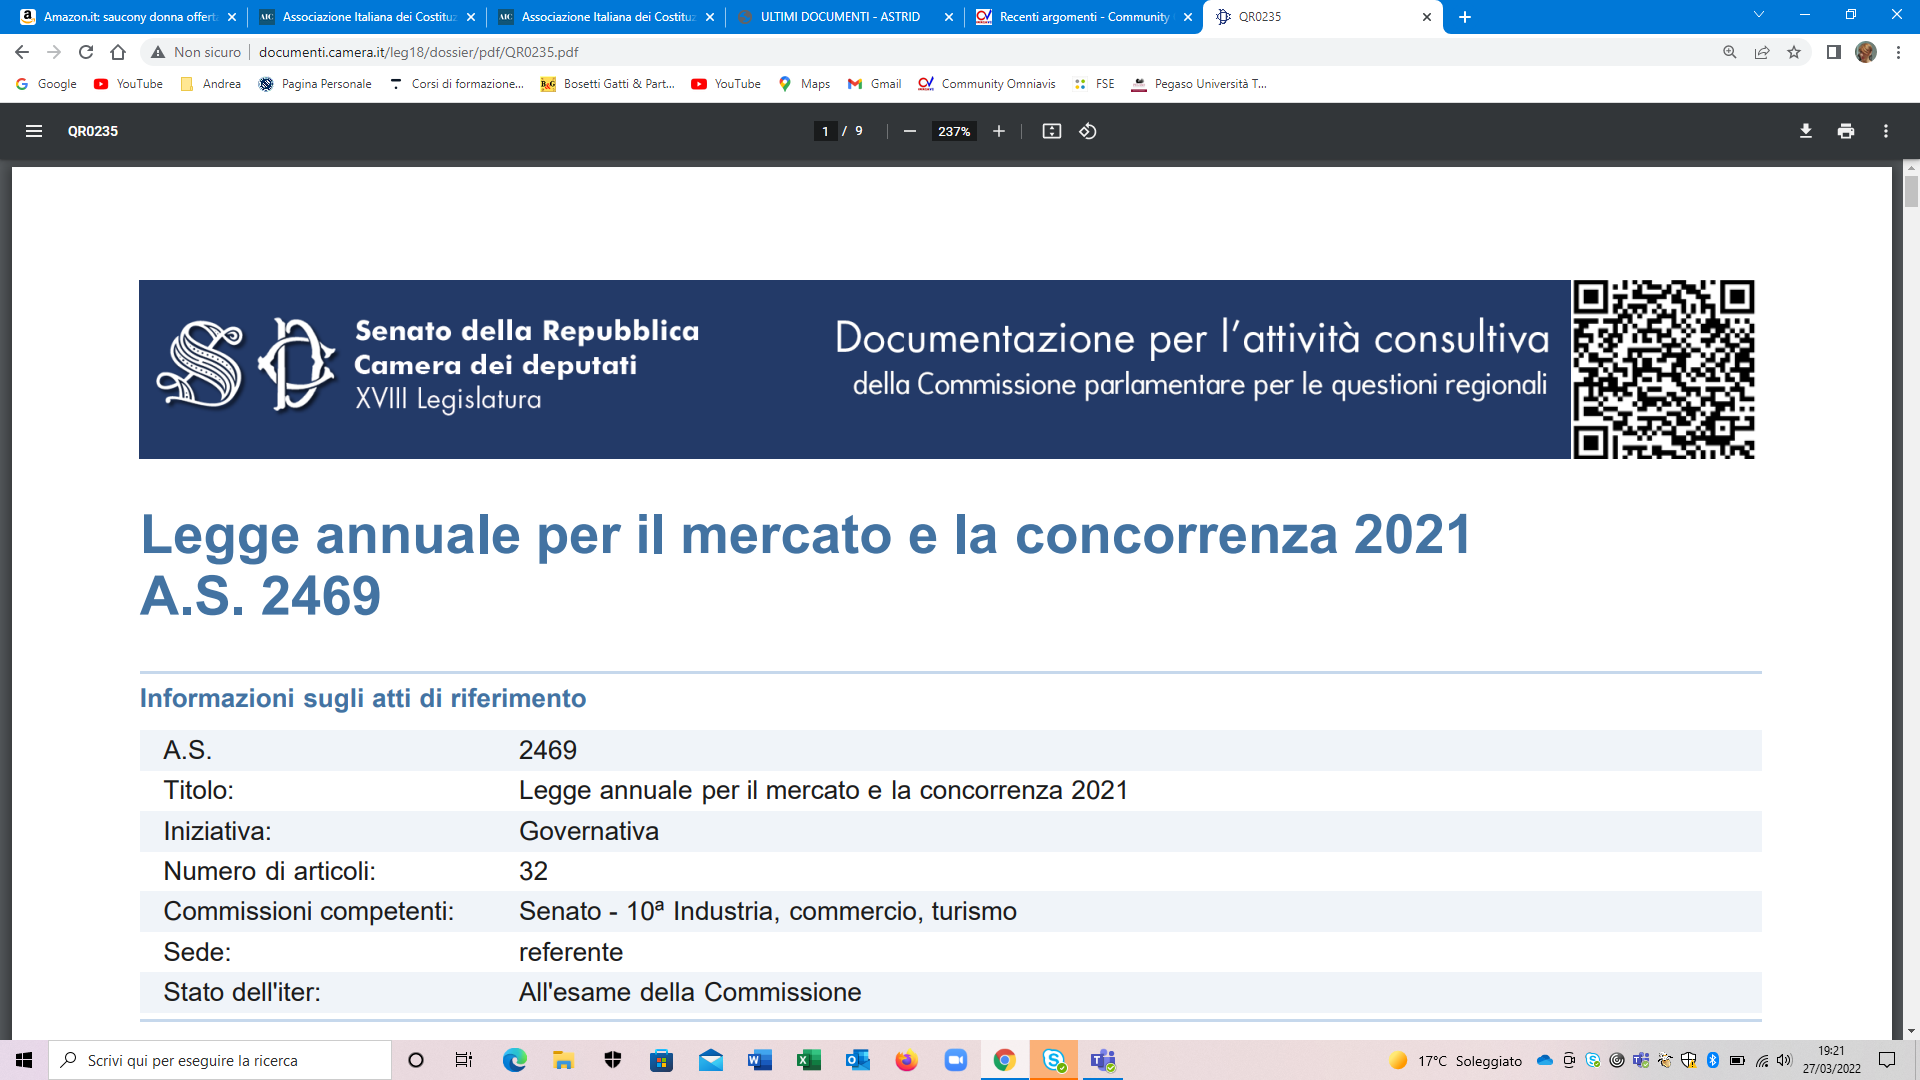The height and width of the screenshot is (1080, 1920).
Task: Switch to the Amazon.it saucony tab
Action: point(128,17)
